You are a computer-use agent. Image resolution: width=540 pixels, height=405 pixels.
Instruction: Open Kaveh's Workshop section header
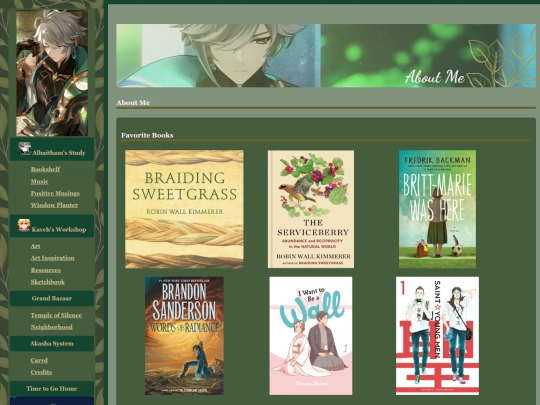[52, 226]
